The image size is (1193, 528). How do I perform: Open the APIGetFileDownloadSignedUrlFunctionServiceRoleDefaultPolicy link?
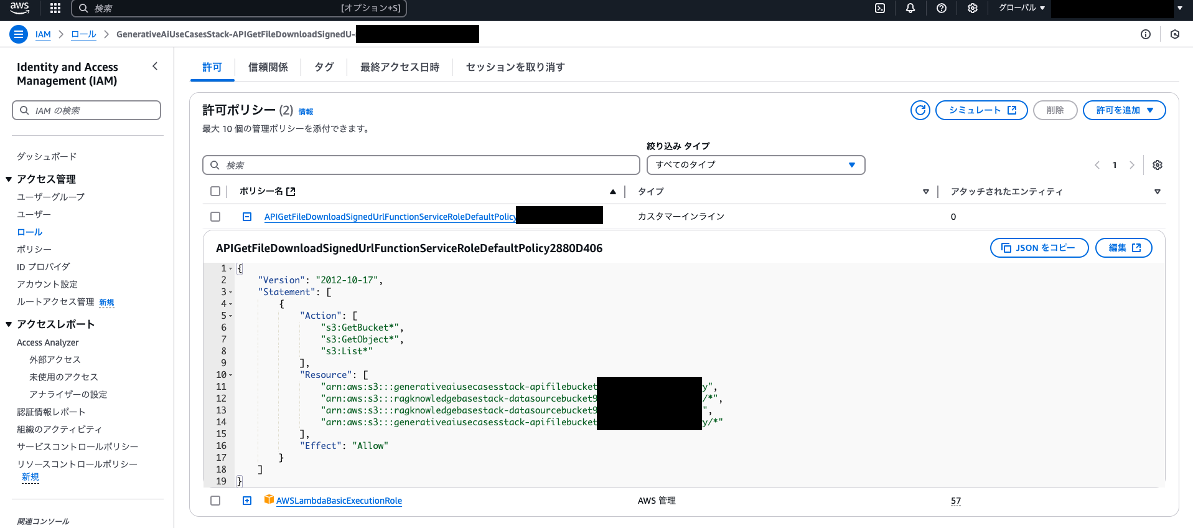pos(390,217)
